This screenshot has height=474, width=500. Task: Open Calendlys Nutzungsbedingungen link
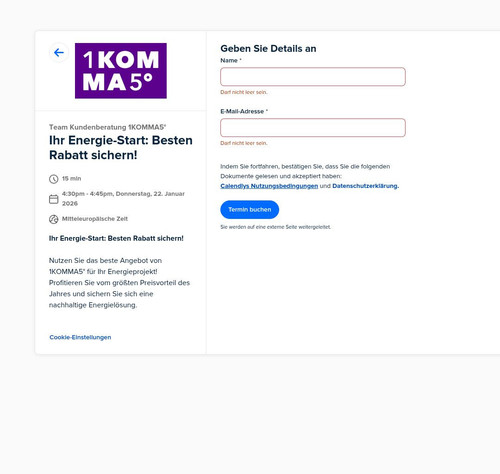[x=269, y=186]
